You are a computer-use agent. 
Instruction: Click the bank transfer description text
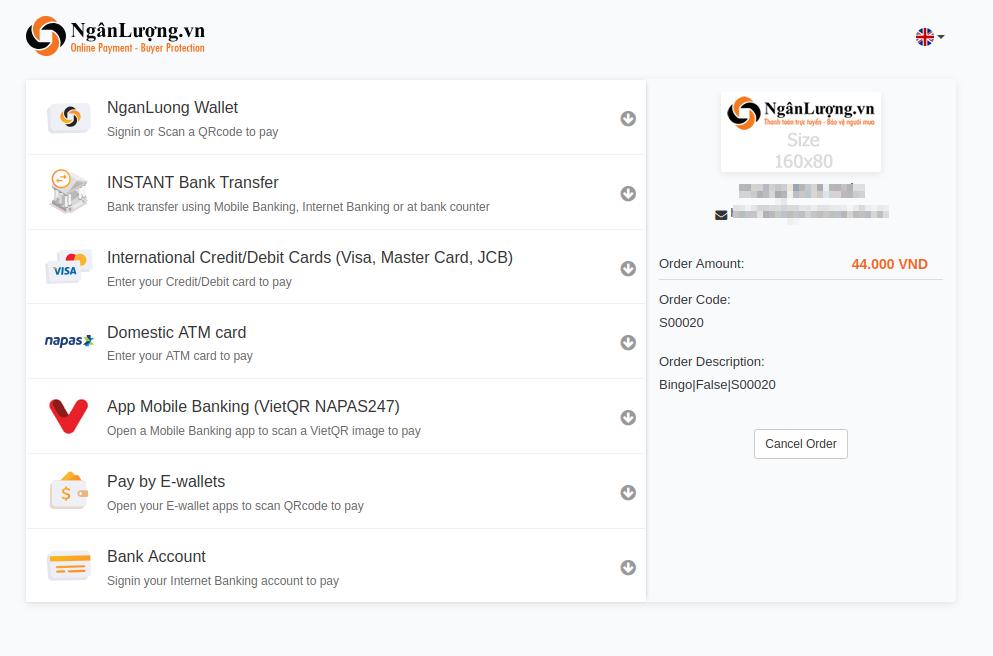pyautogui.click(x=298, y=207)
